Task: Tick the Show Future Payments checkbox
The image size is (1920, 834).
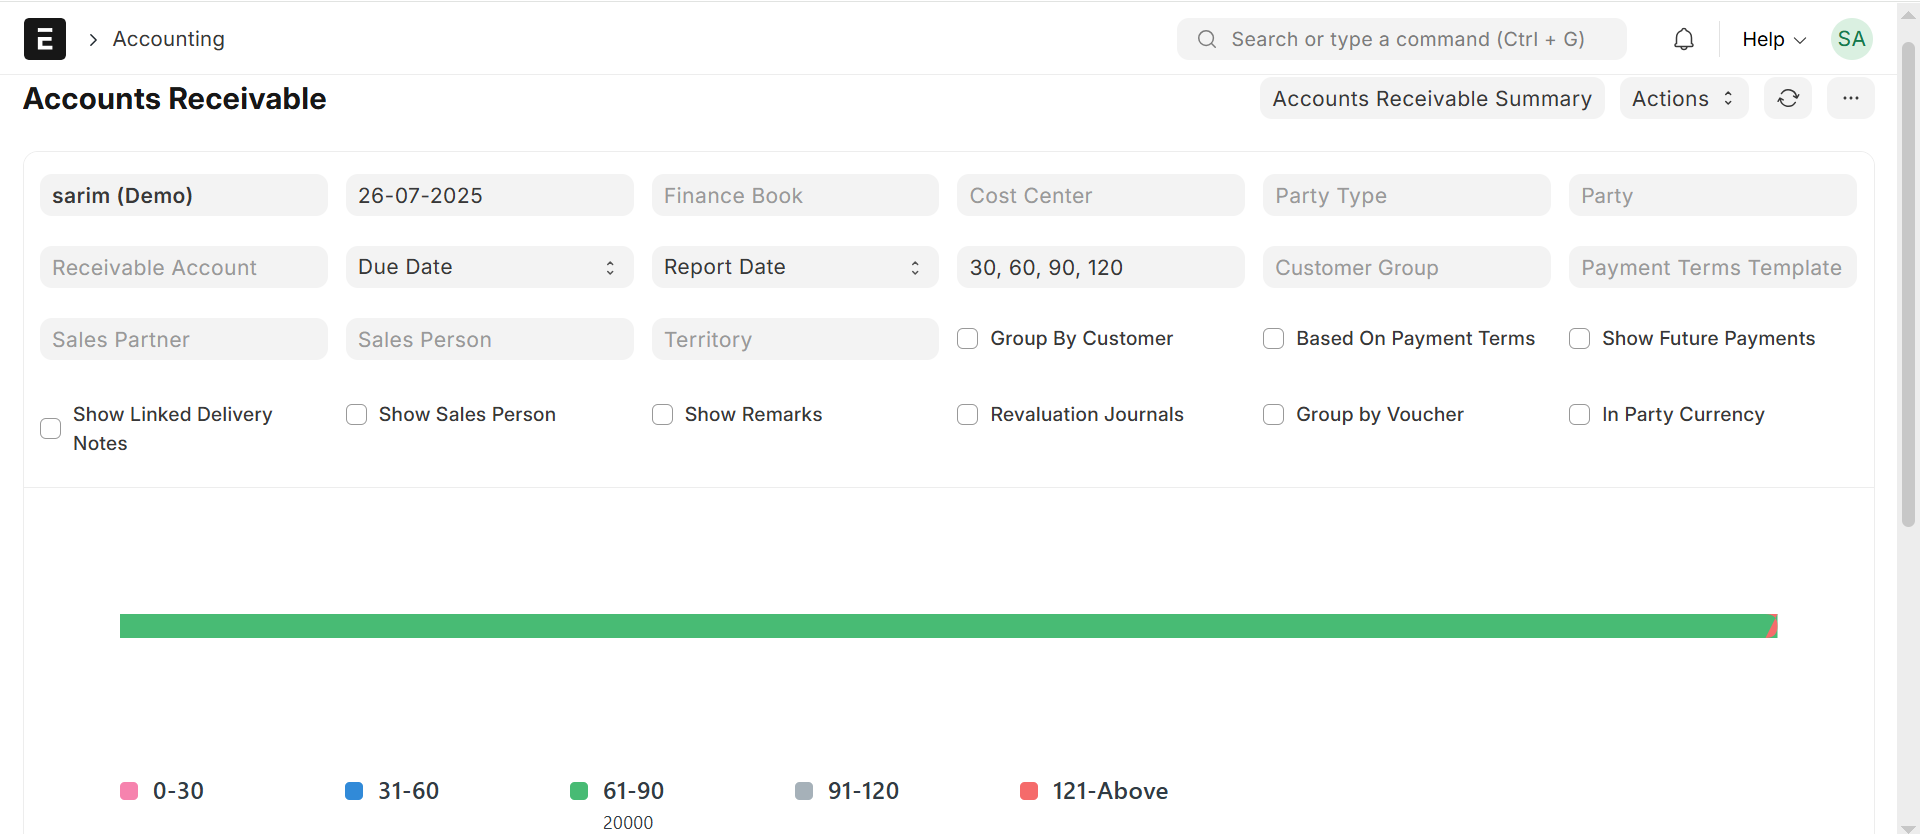Action: tap(1580, 339)
